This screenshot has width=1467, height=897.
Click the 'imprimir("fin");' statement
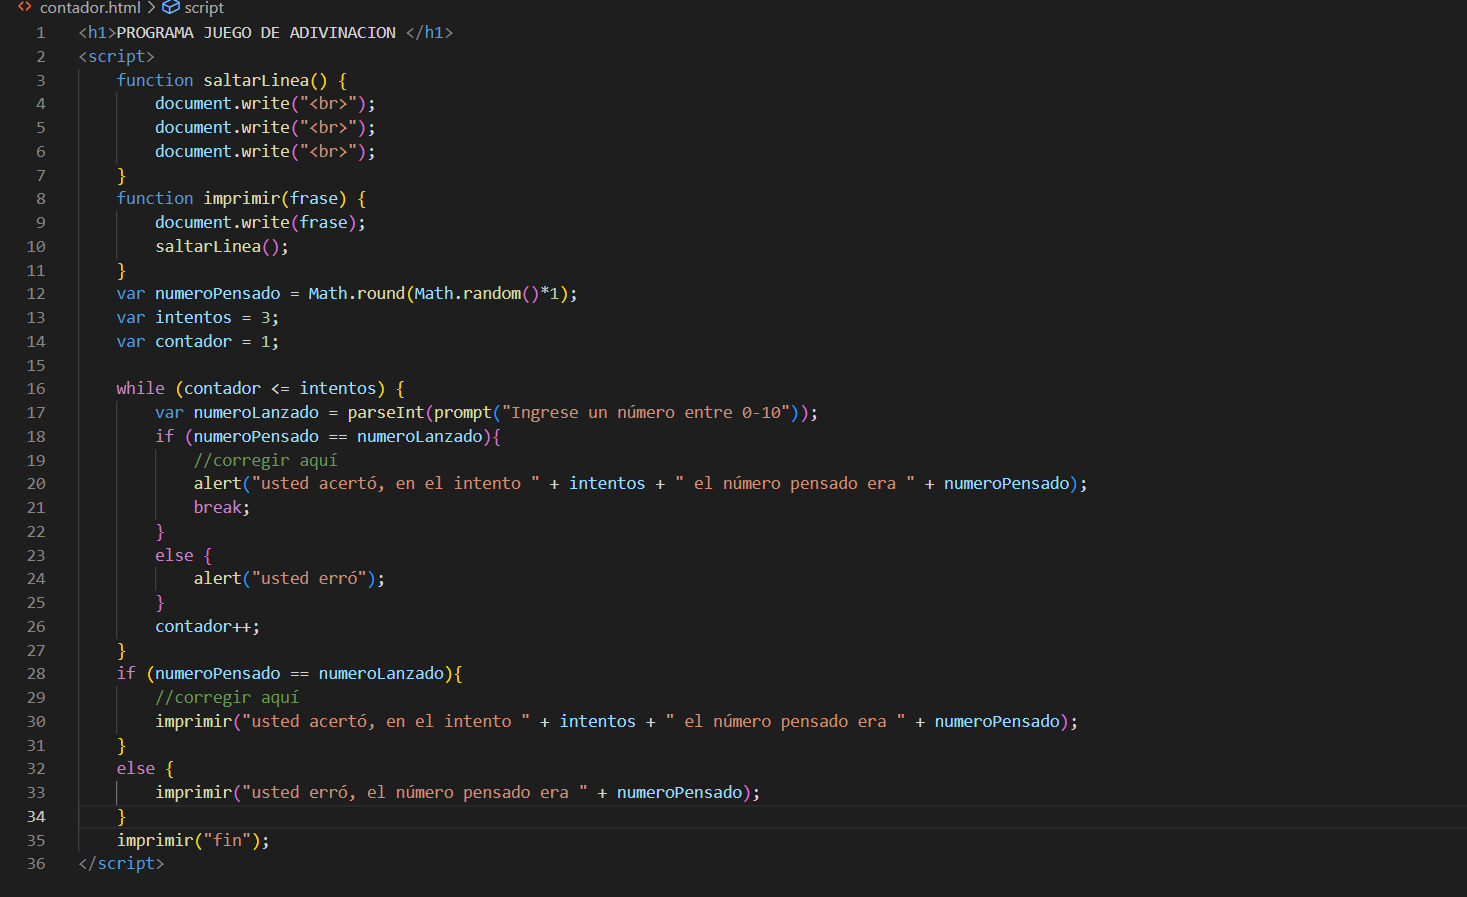tap(193, 841)
